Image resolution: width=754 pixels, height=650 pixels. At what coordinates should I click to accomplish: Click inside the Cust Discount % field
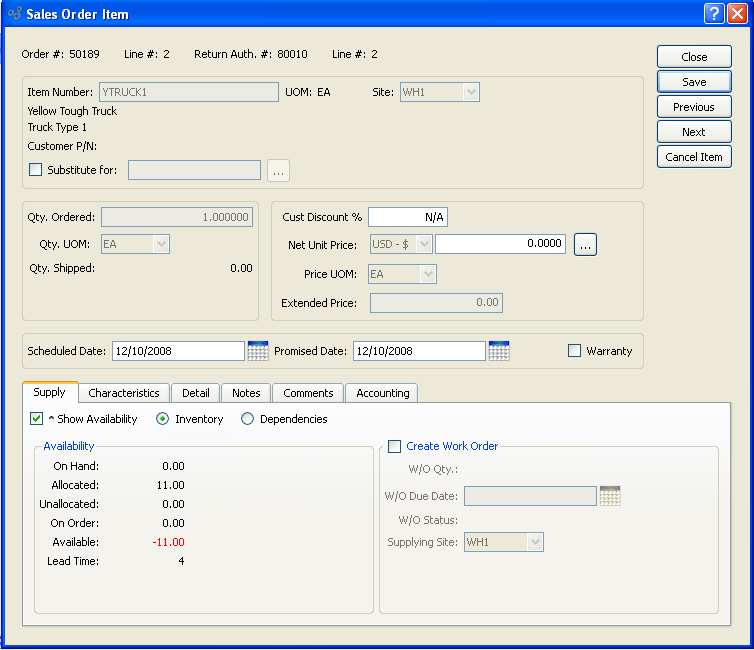(x=408, y=217)
